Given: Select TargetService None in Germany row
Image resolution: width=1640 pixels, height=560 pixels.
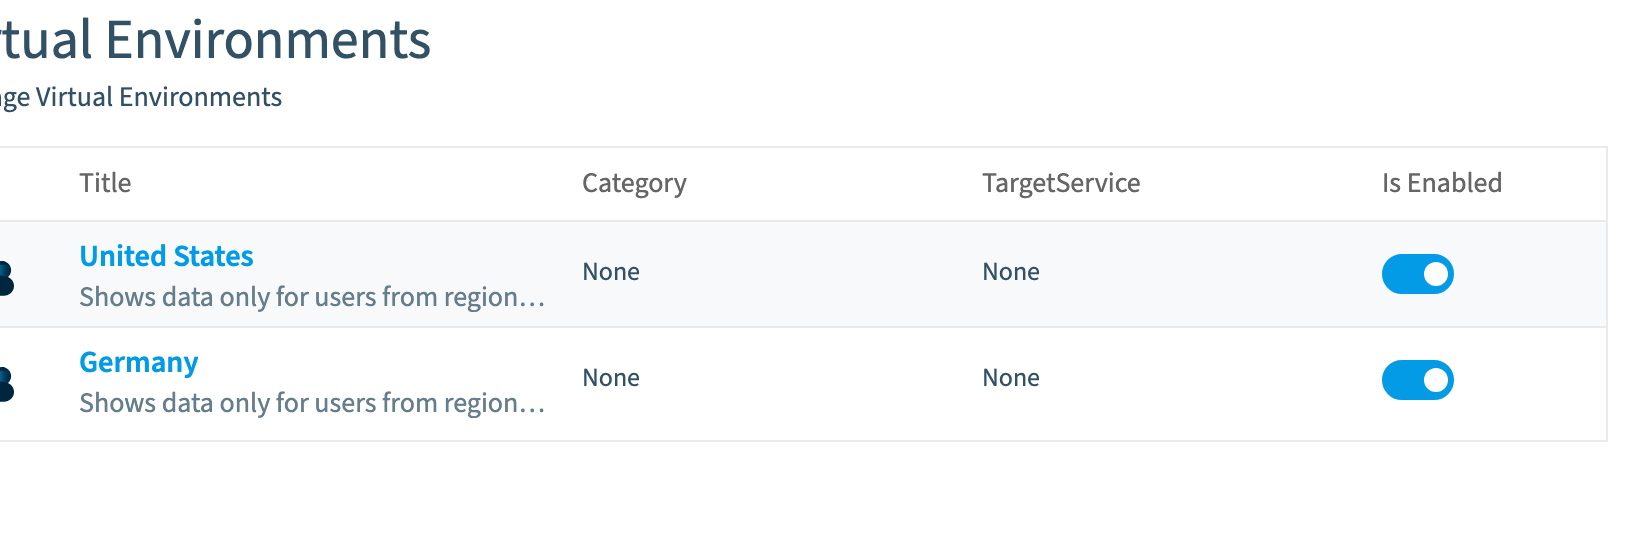Looking at the screenshot, I should [x=1011, y=378].
